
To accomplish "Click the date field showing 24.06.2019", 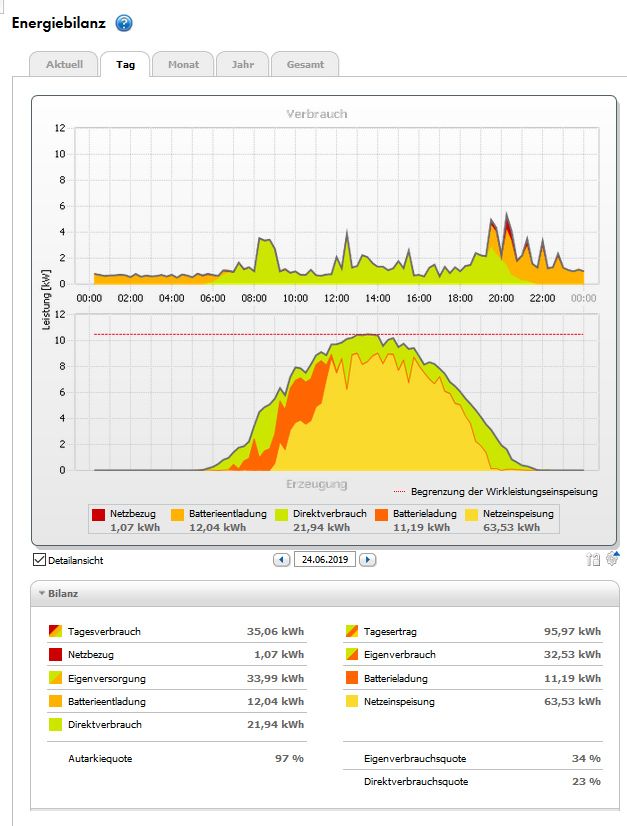I will pyautogui.click(x=324, y=560).
